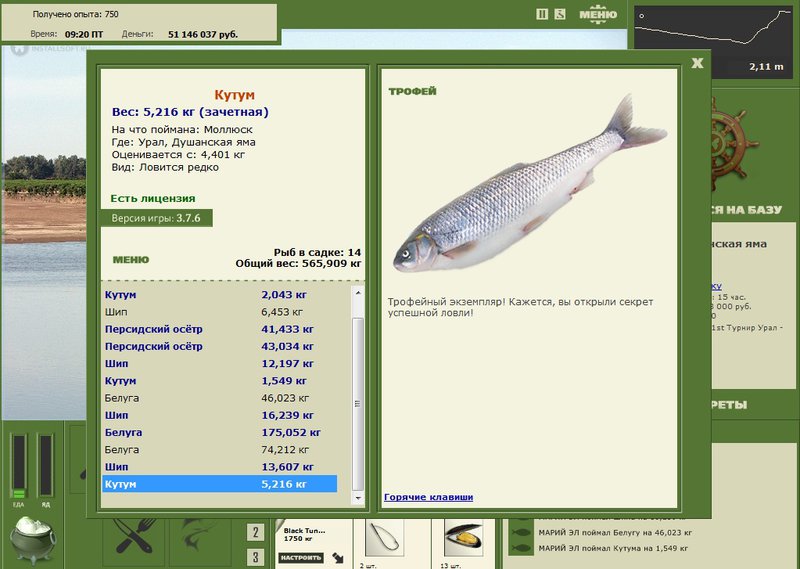Select Белуга 175,052 кг in keepnet list
This screenshot has height=569, width=800.
[x=219, y=432]
